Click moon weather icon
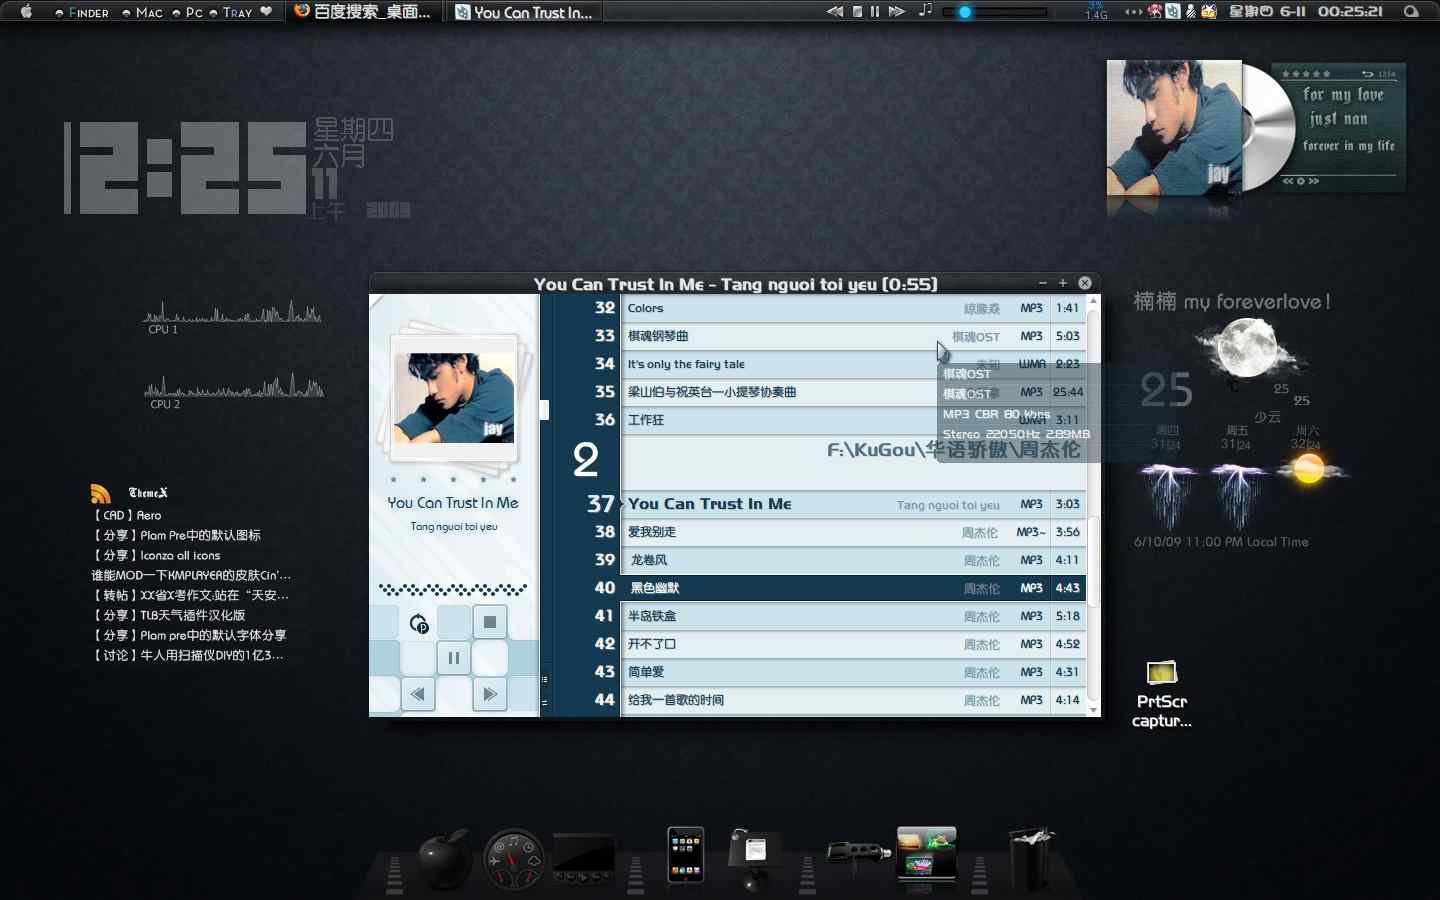 1250,348
